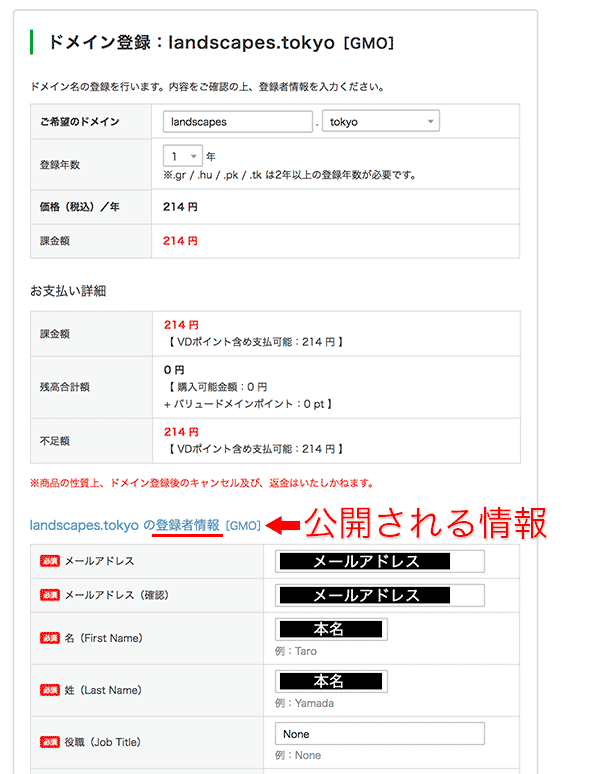The image size is (600, 774).
Task: Click the black 214 円 price value
Action: click(x=180, y=207)
